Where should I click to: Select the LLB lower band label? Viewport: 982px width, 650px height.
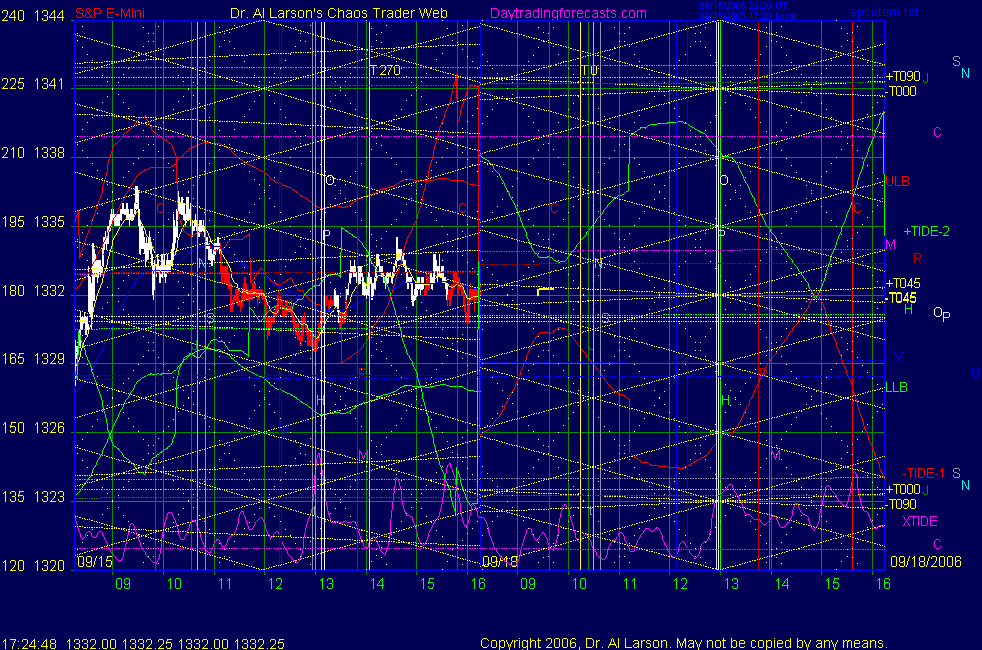coord(896,387)
